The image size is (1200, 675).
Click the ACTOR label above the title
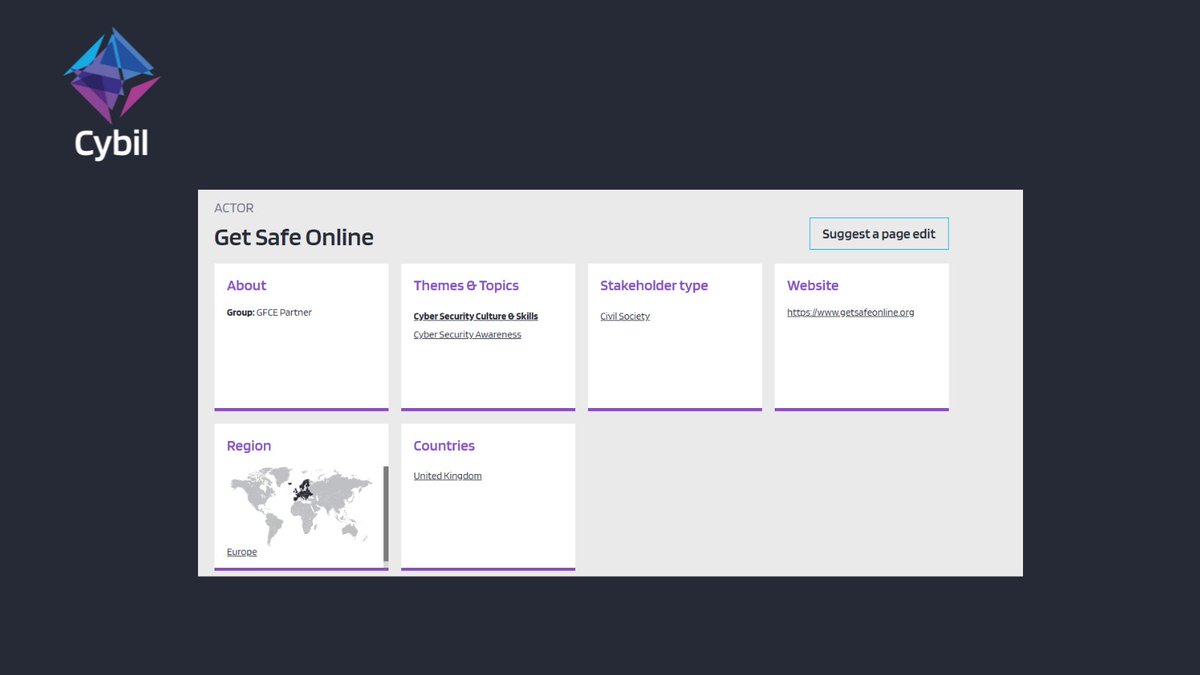tap(233, 207)
